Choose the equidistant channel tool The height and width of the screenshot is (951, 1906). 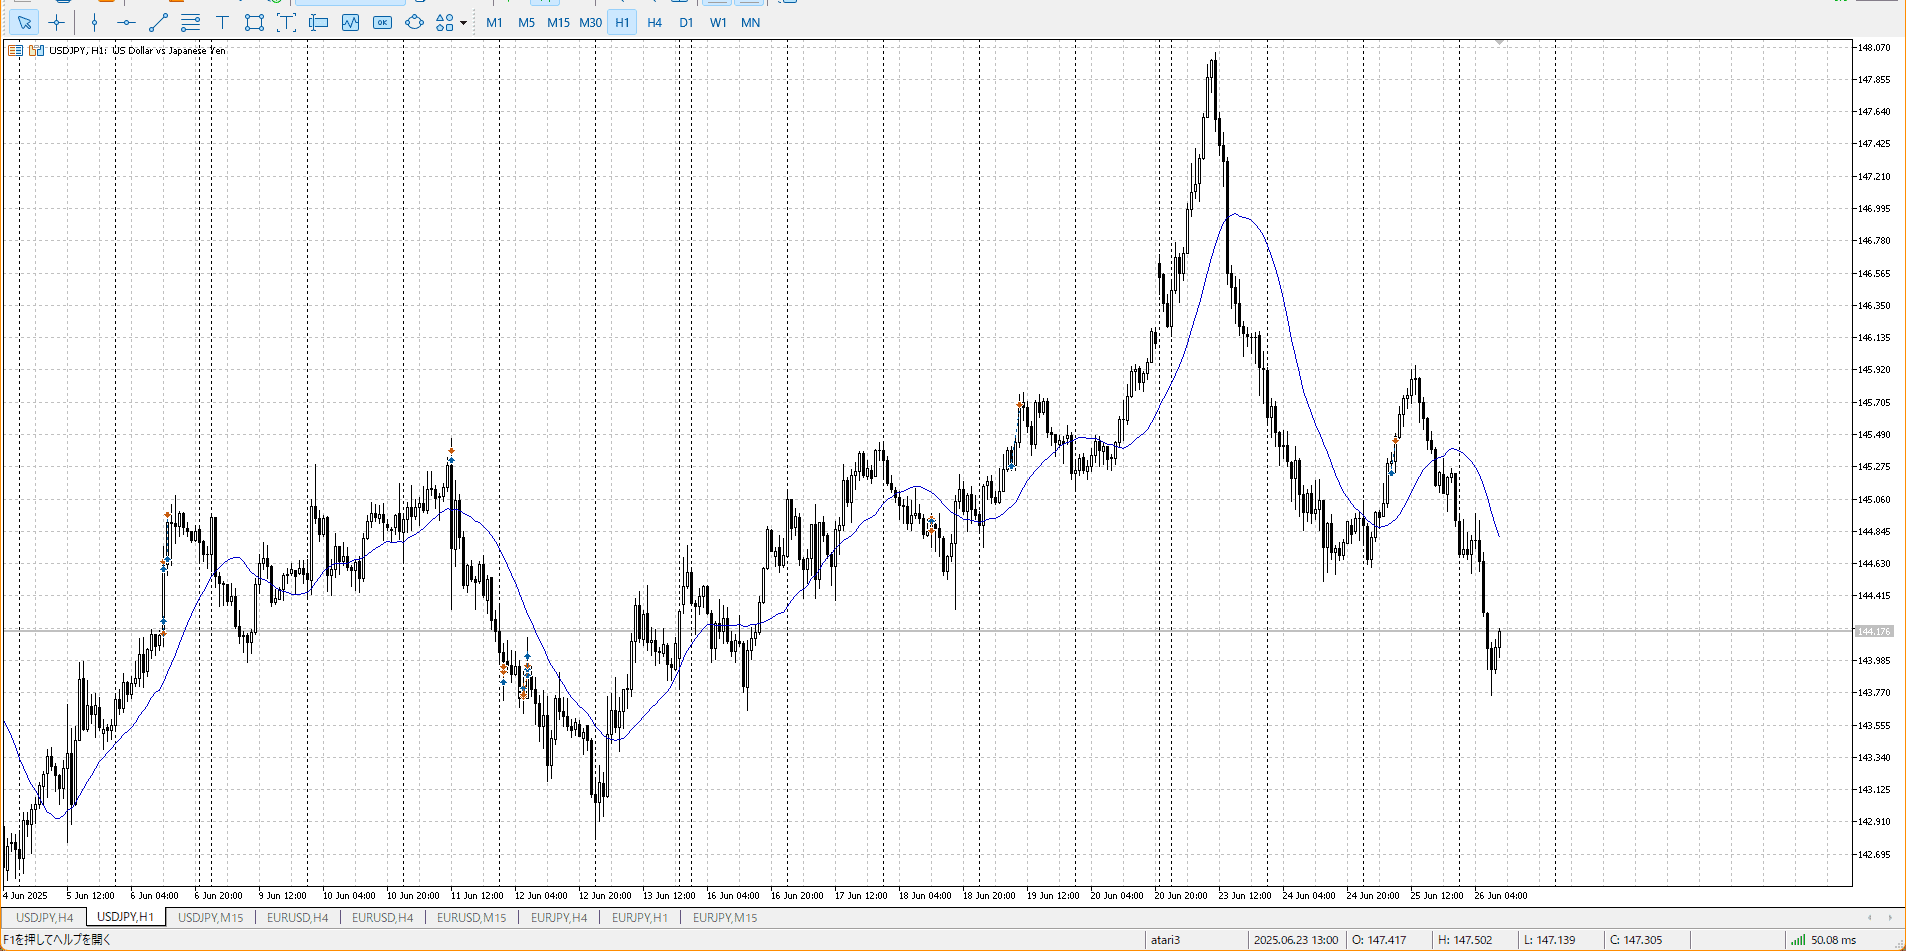[x=190, y=22]
